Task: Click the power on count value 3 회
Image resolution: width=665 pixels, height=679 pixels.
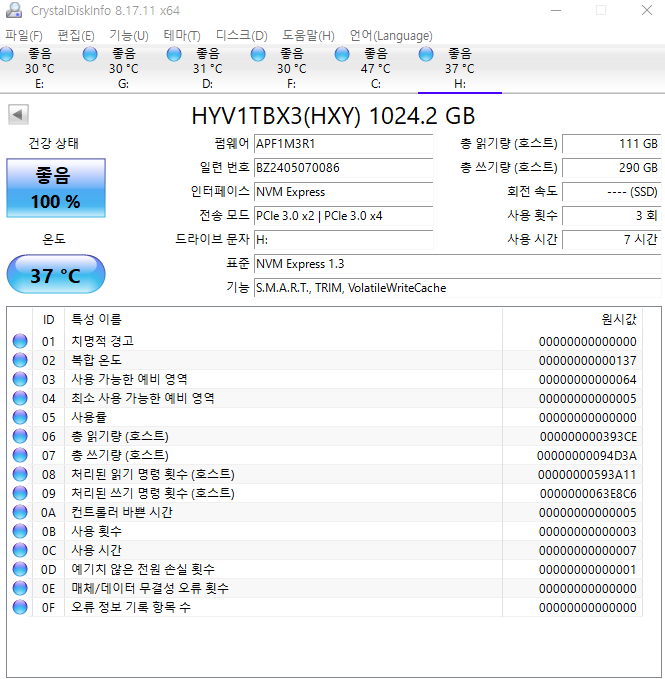Action: [x=612, y=216]
